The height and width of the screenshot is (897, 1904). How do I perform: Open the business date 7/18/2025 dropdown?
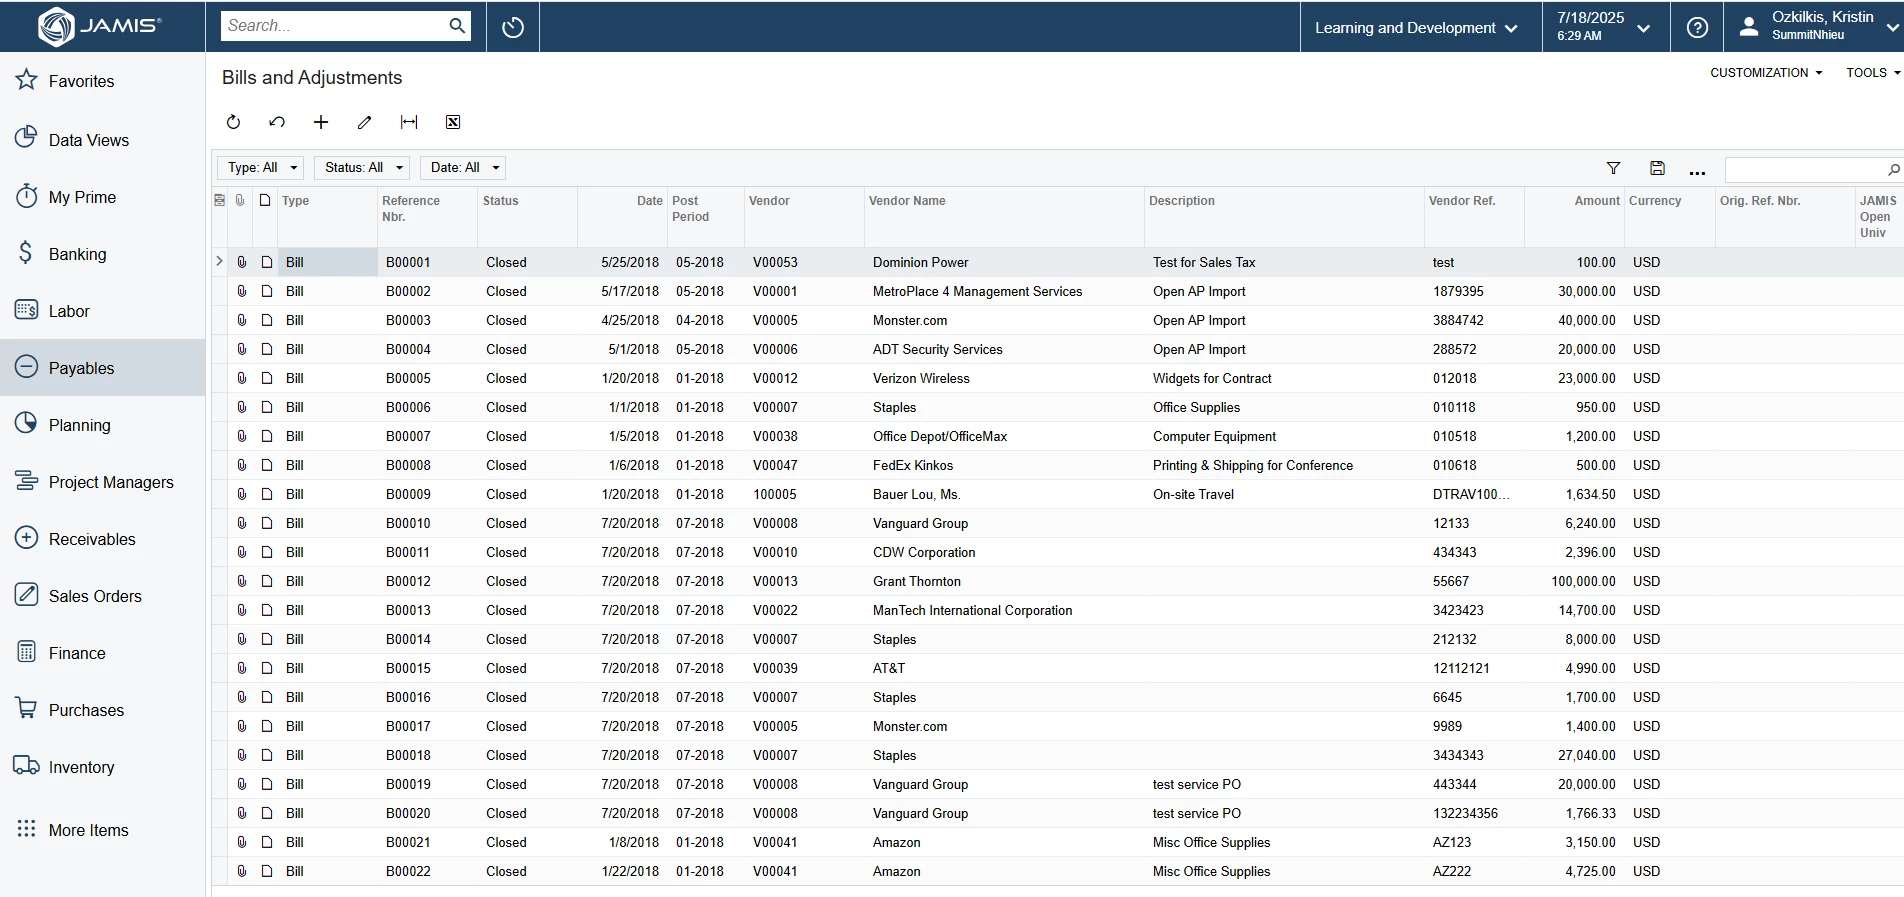tap(1603, 27)
